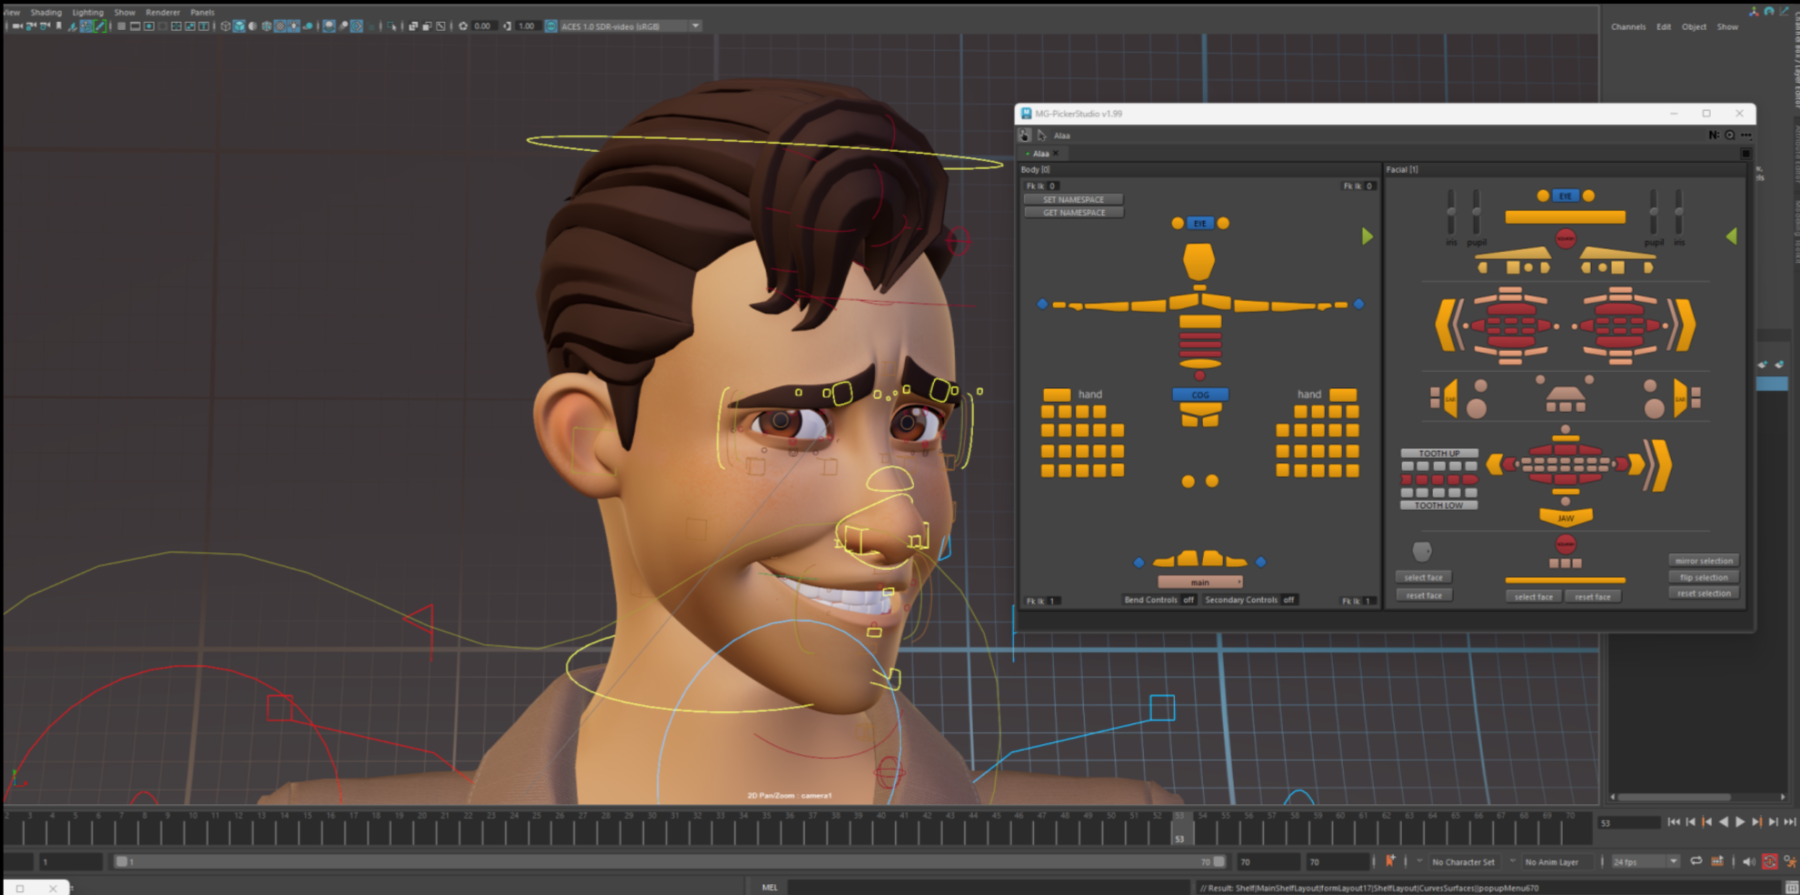Screen dimensions: 1800x895
Task: Adjust the right iris slider
Action: [1679, 212]
